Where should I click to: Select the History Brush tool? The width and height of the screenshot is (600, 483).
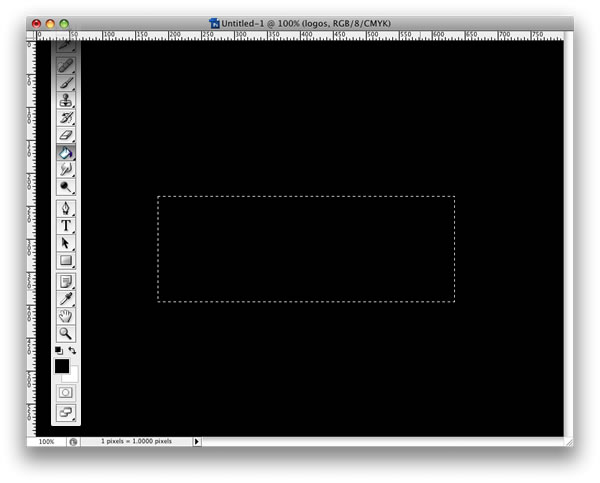[x=66, y=117]
